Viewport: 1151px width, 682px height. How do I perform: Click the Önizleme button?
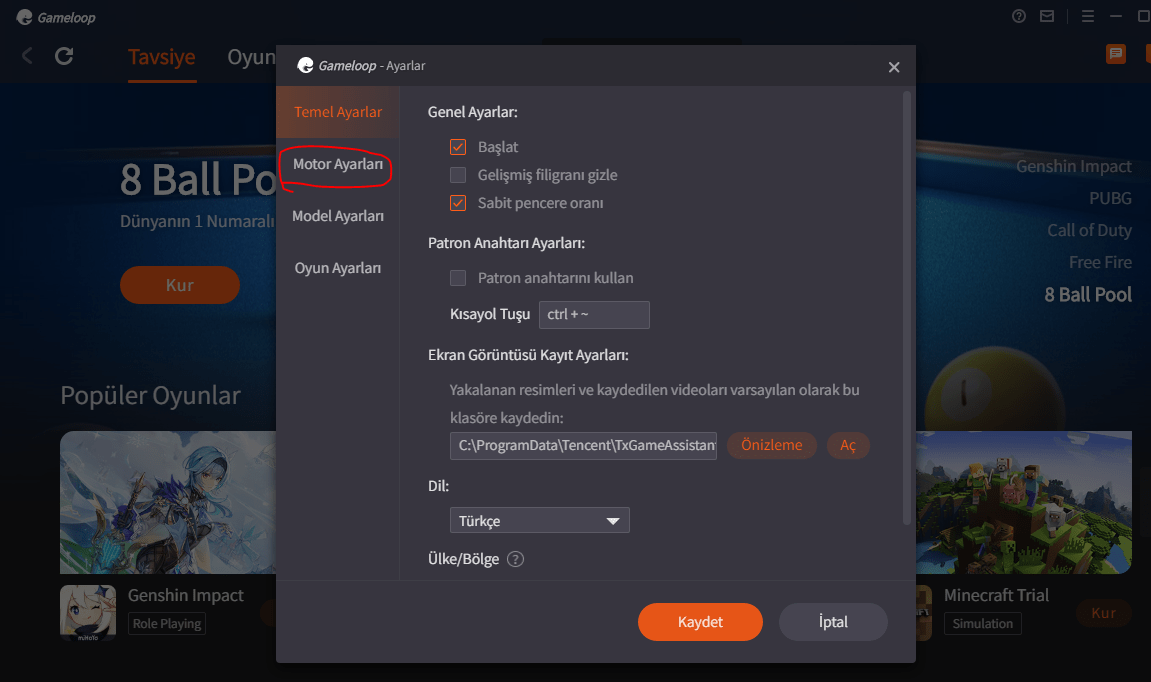pos(771,446)
